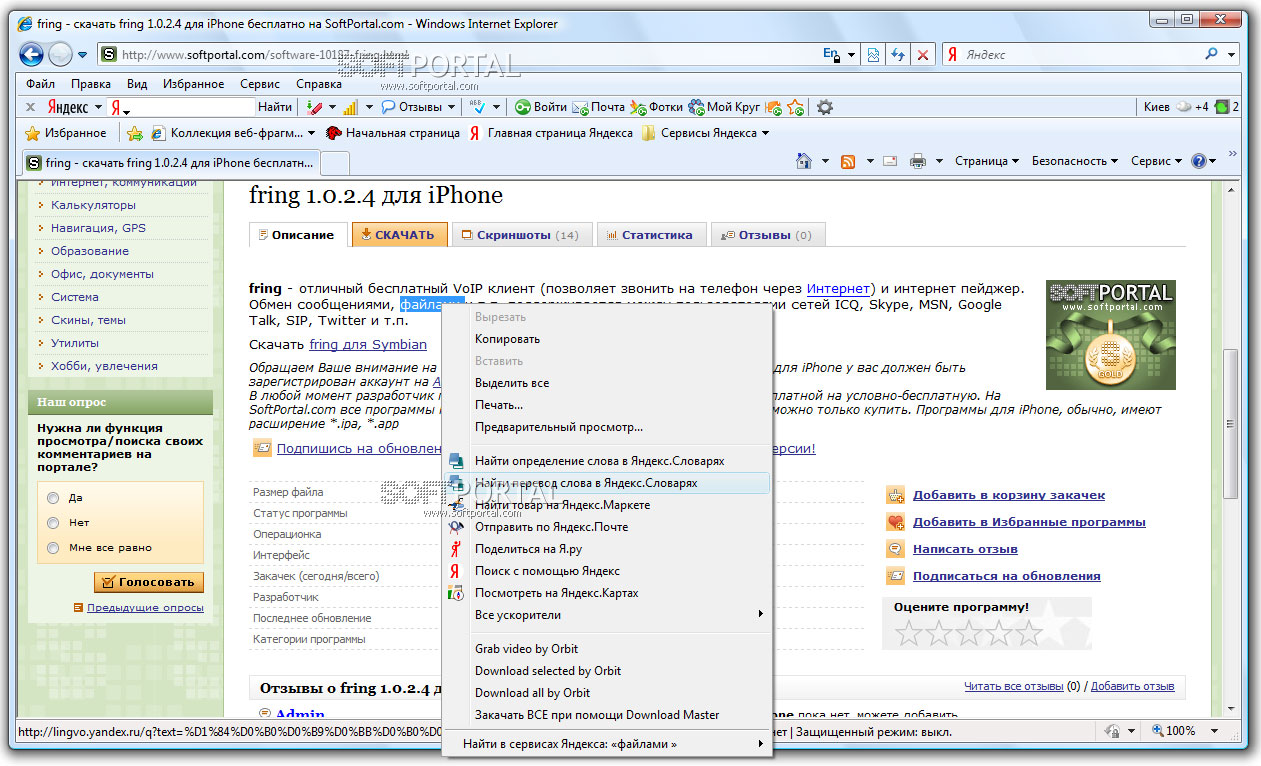Click the Избранное star favorites button
1261x766 pixels.
(x=65, y=133)
